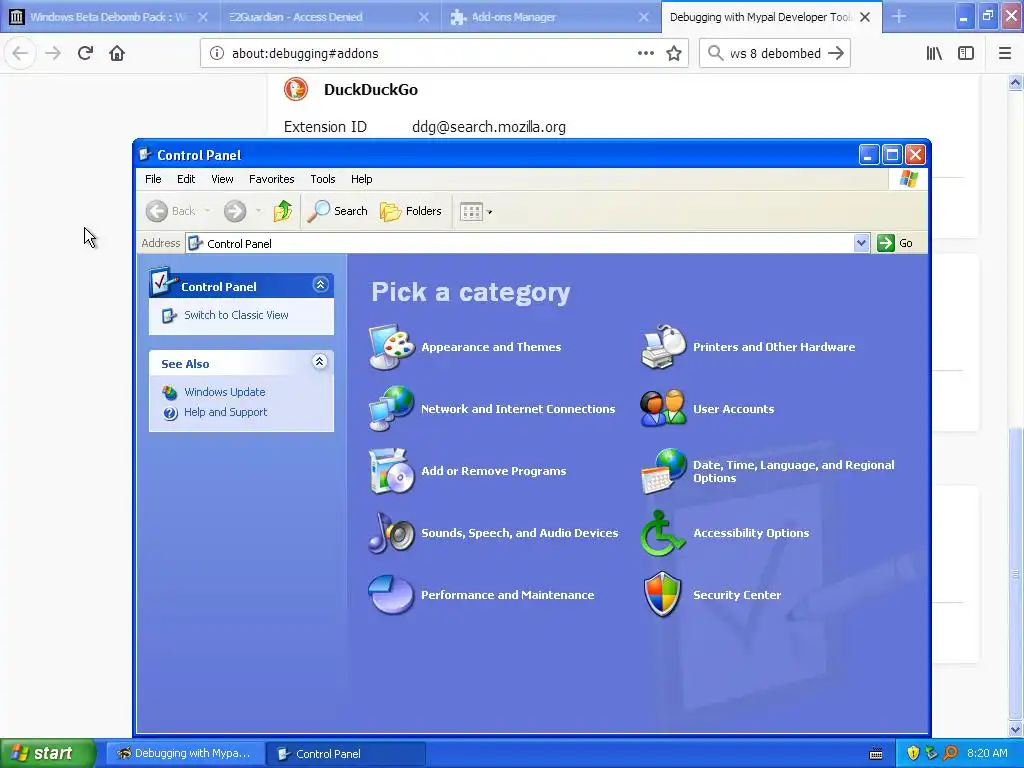Image resolution: width=1024 pixels, height=768 pixels.
Task: Click the Up folder toolbar icon
Action: [283, 211]
